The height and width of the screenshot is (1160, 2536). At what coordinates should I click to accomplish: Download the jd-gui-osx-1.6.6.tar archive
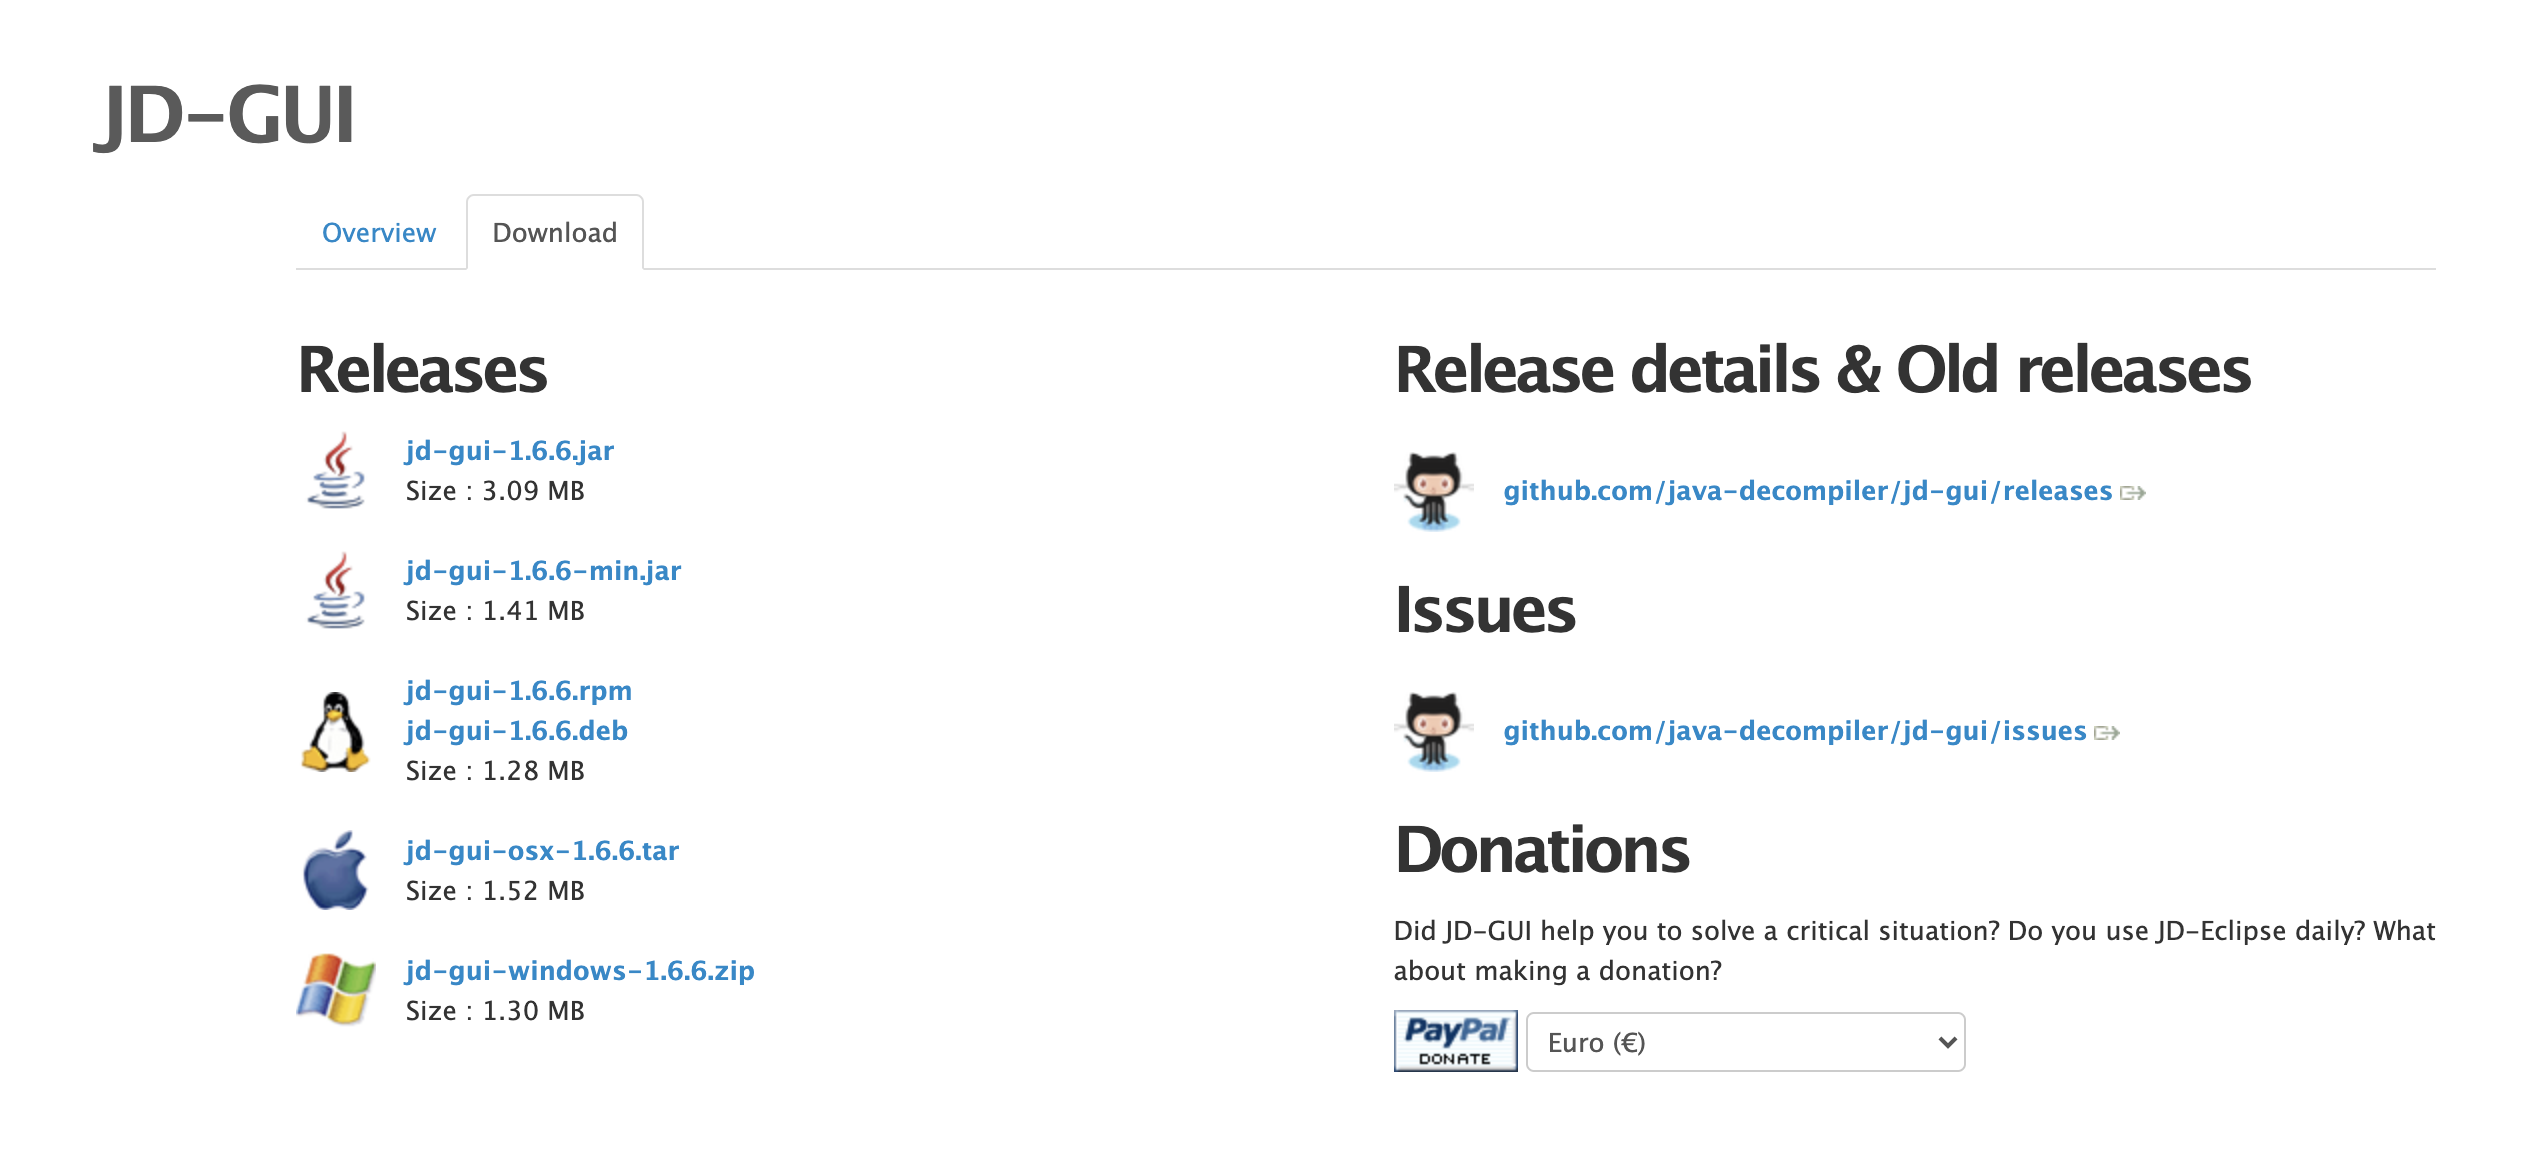[x=541, y=849]
